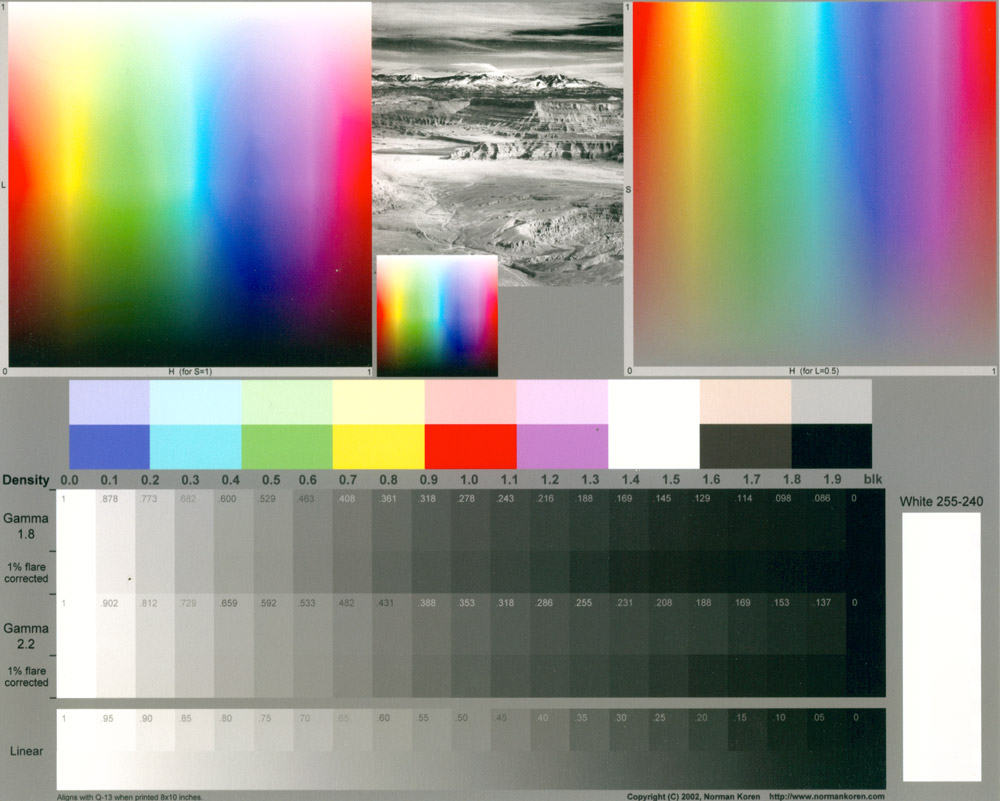
Task: Select the small HSL rainbow thumbnail chart
Action: 437,316
